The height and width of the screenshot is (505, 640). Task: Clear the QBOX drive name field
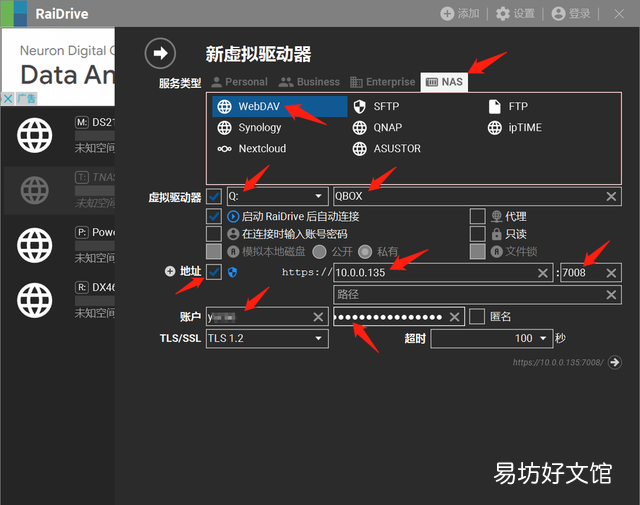click(x=611, y=196)
